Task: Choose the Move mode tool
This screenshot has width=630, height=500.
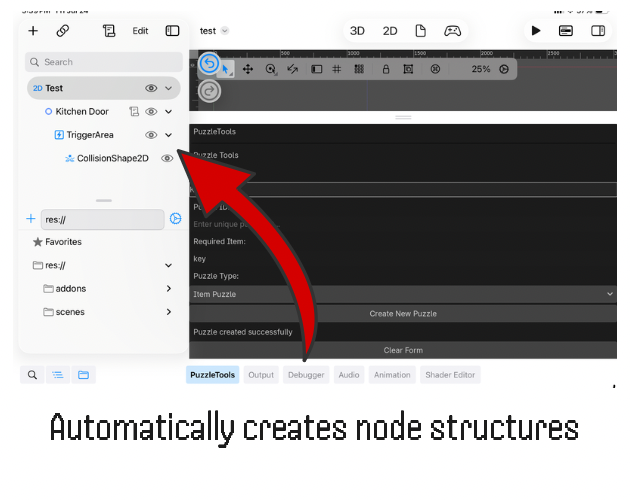Action: 248,70
